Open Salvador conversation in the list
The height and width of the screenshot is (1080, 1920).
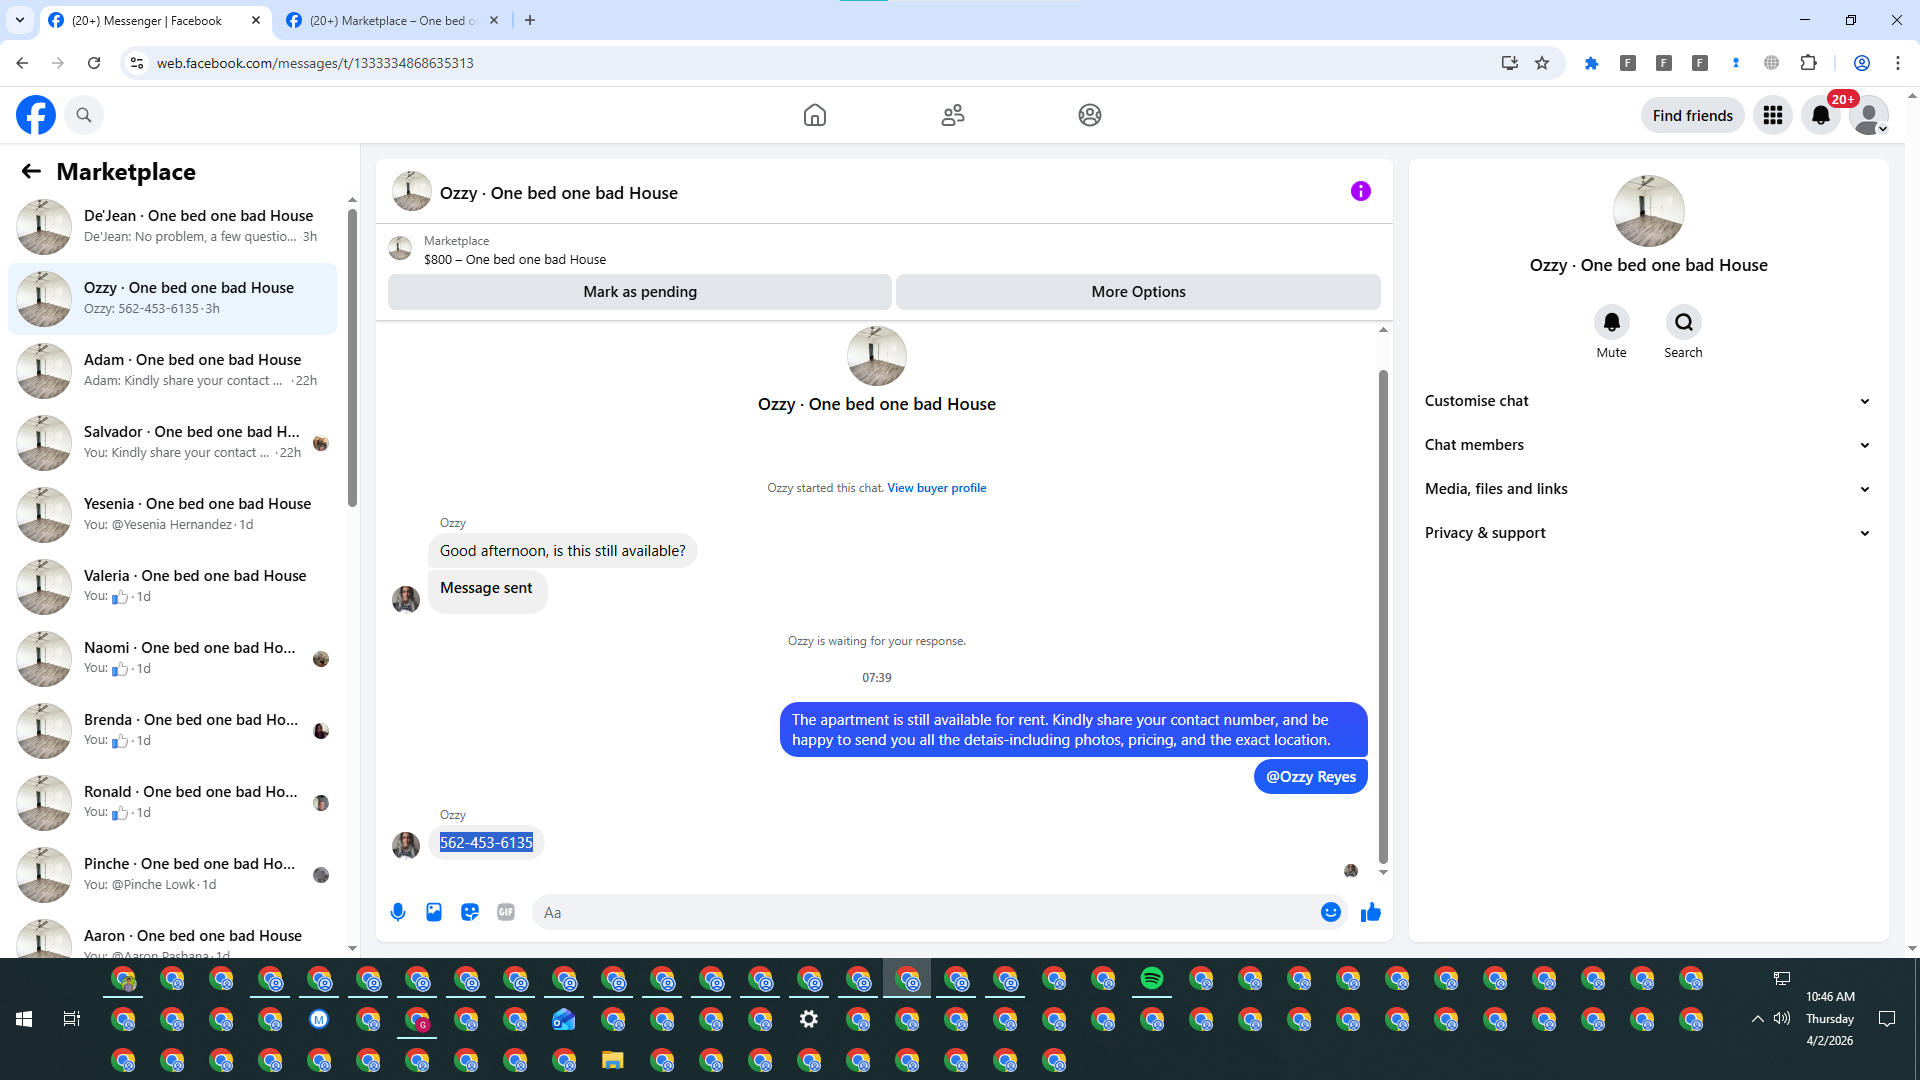[x=173, y=443]
